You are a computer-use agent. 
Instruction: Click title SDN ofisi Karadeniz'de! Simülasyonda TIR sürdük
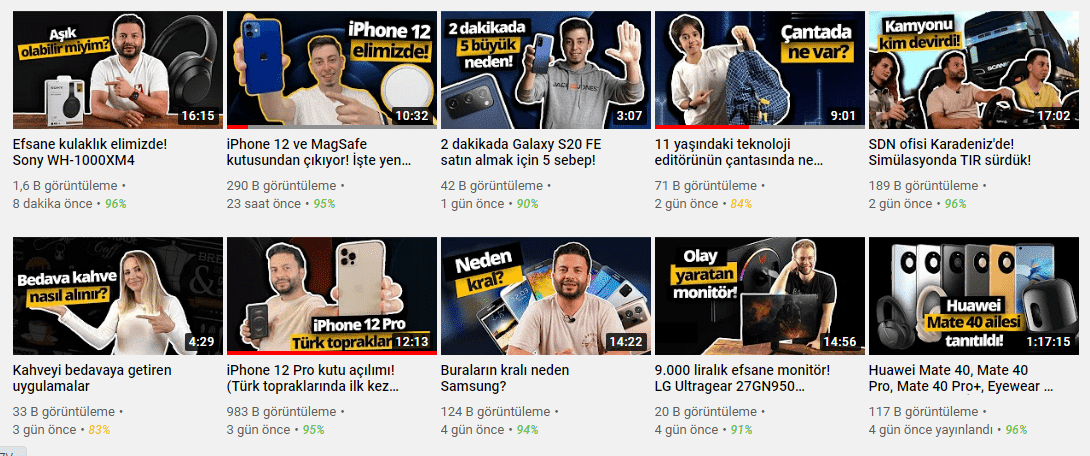click(x=950, y=153)
